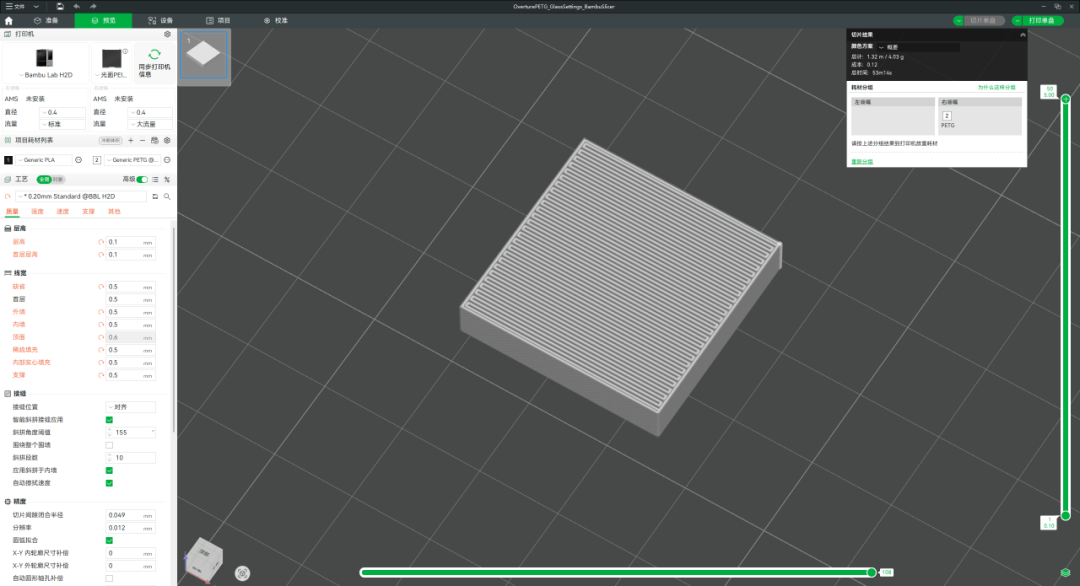Select the 支撑 support settings tab

88,211
